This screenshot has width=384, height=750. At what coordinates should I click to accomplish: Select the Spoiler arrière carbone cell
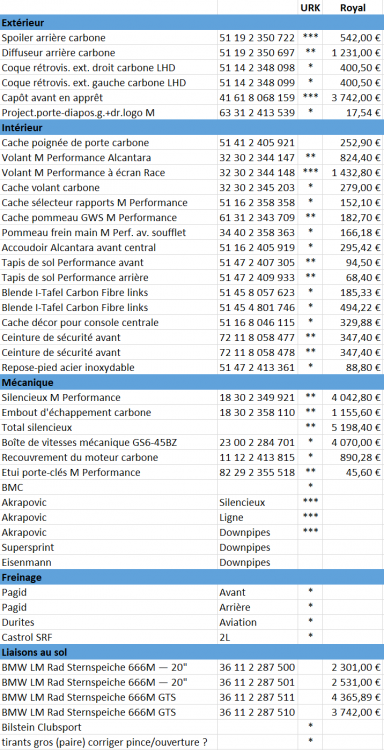[x=109, y=38]
